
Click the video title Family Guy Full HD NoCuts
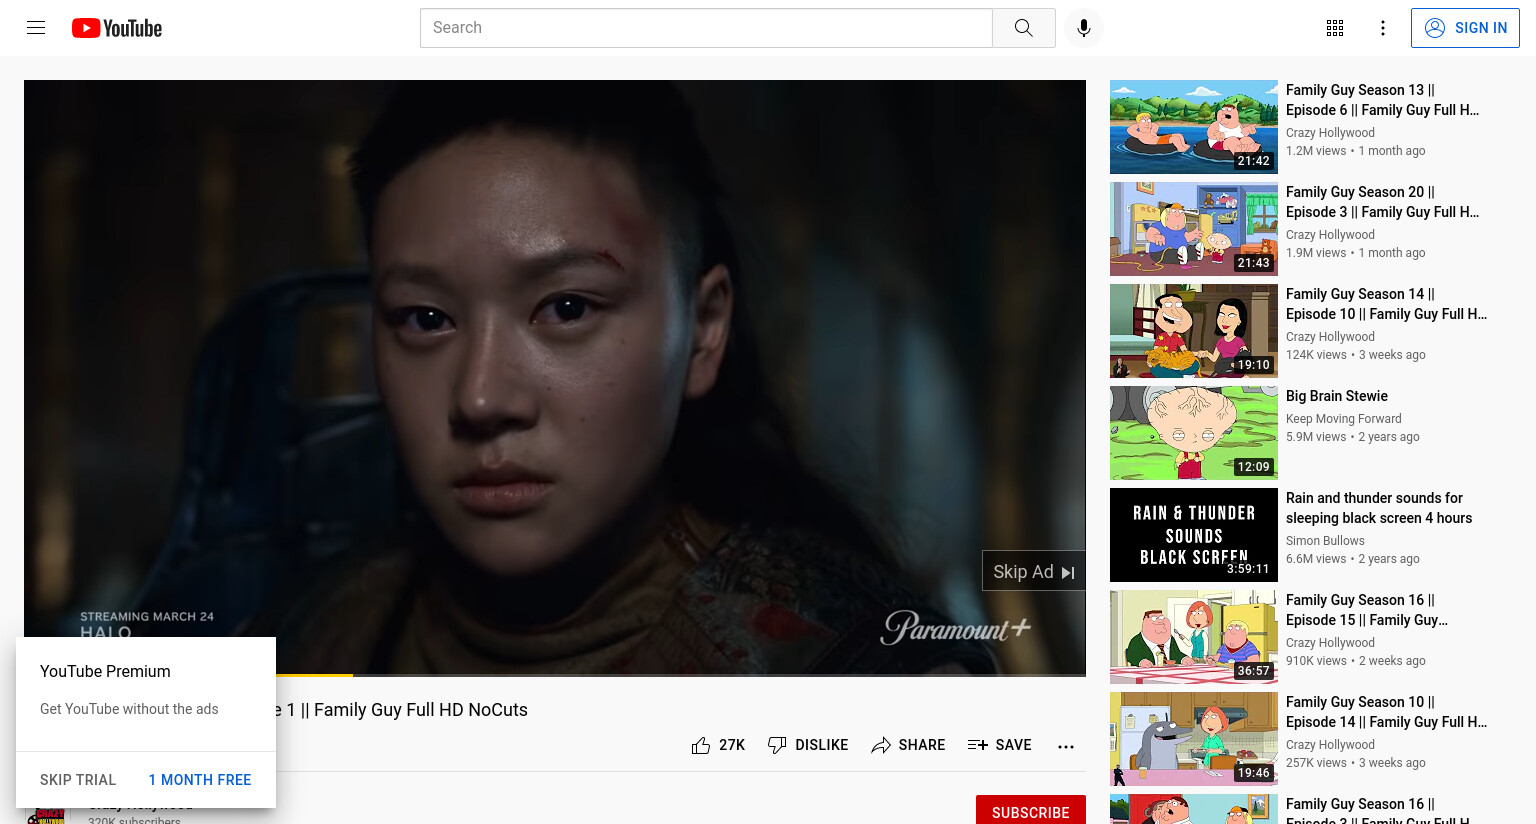coord(402,710)
